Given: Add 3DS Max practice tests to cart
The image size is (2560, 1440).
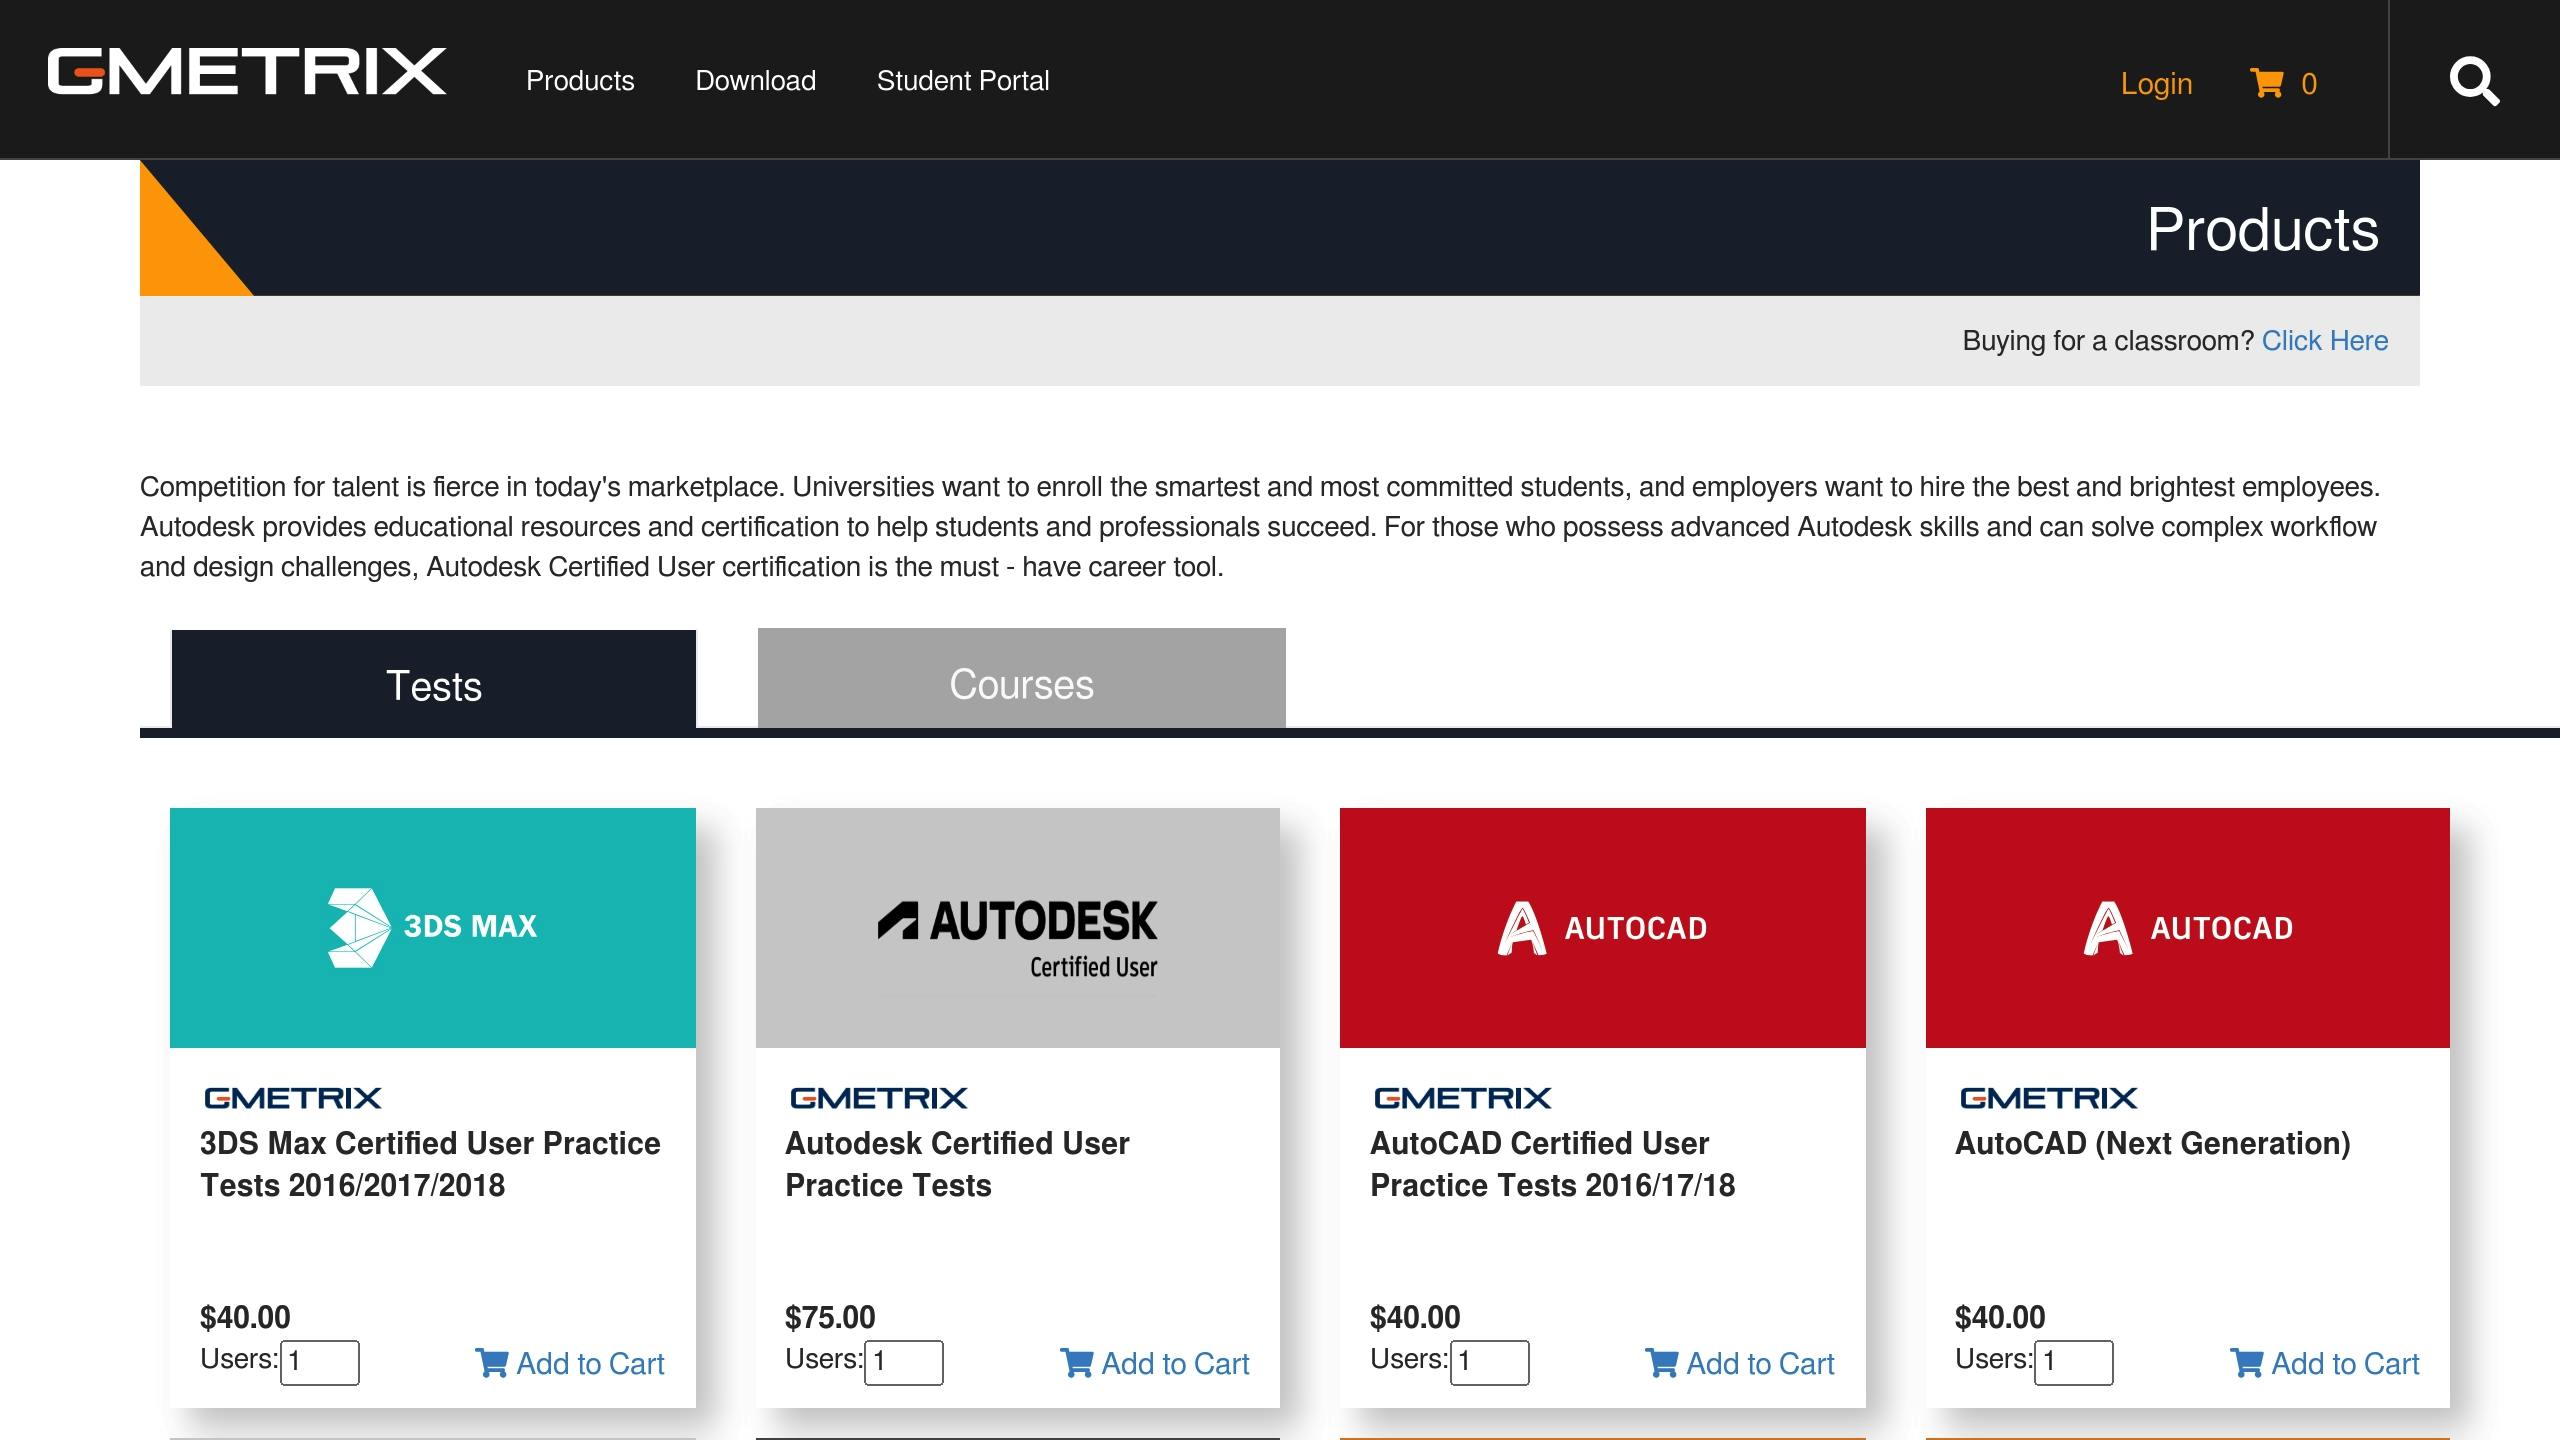Looking at the screenshot, I should pos(570,1364).
